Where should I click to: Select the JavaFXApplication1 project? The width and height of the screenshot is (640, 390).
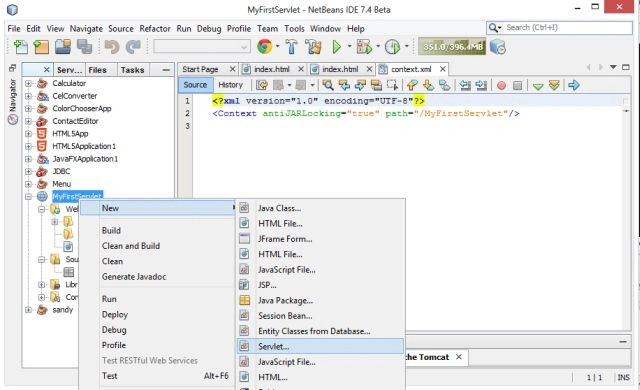pyautogui.click(x=85, y=159)
